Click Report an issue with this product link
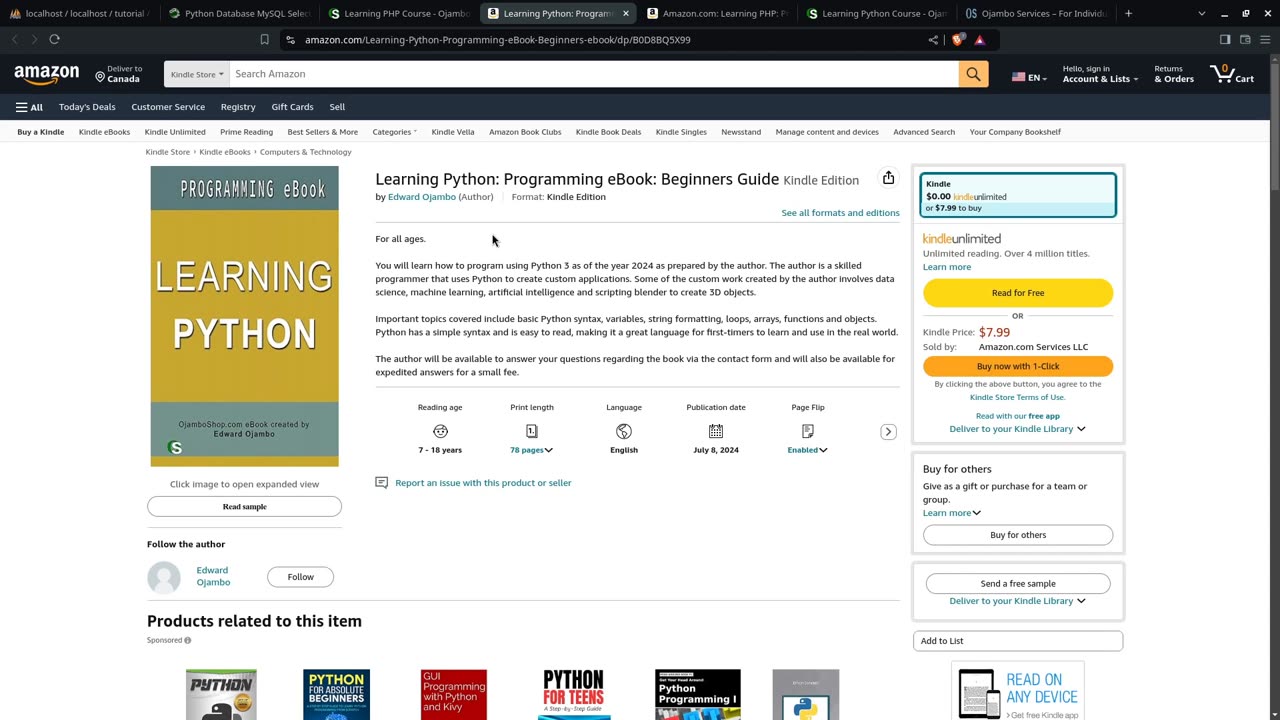 pyautogui.click(x=483, y=483)
